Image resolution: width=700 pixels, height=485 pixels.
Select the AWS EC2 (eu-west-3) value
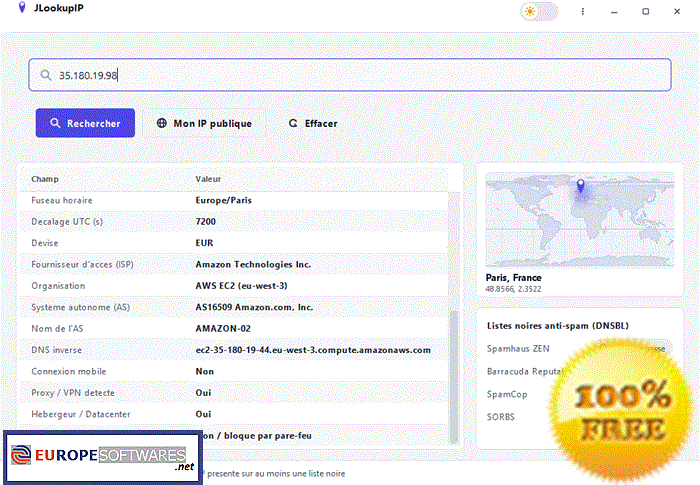click(242, 286)
